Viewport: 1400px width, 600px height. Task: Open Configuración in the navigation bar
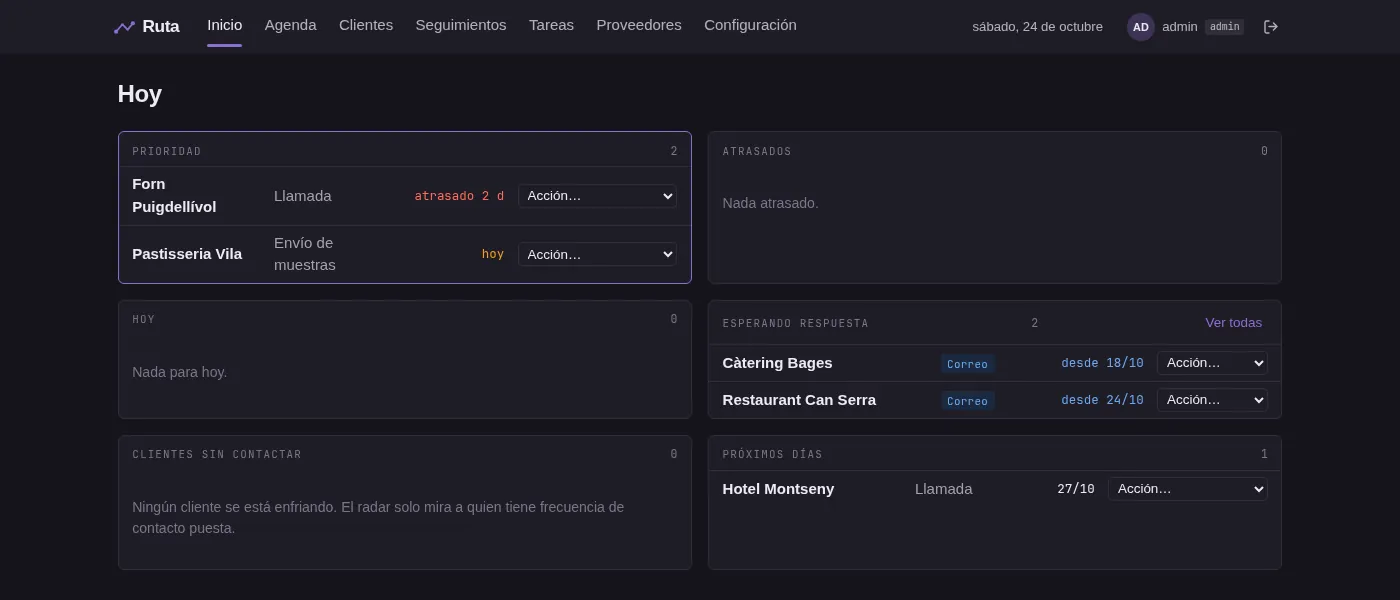pos(750,25)
